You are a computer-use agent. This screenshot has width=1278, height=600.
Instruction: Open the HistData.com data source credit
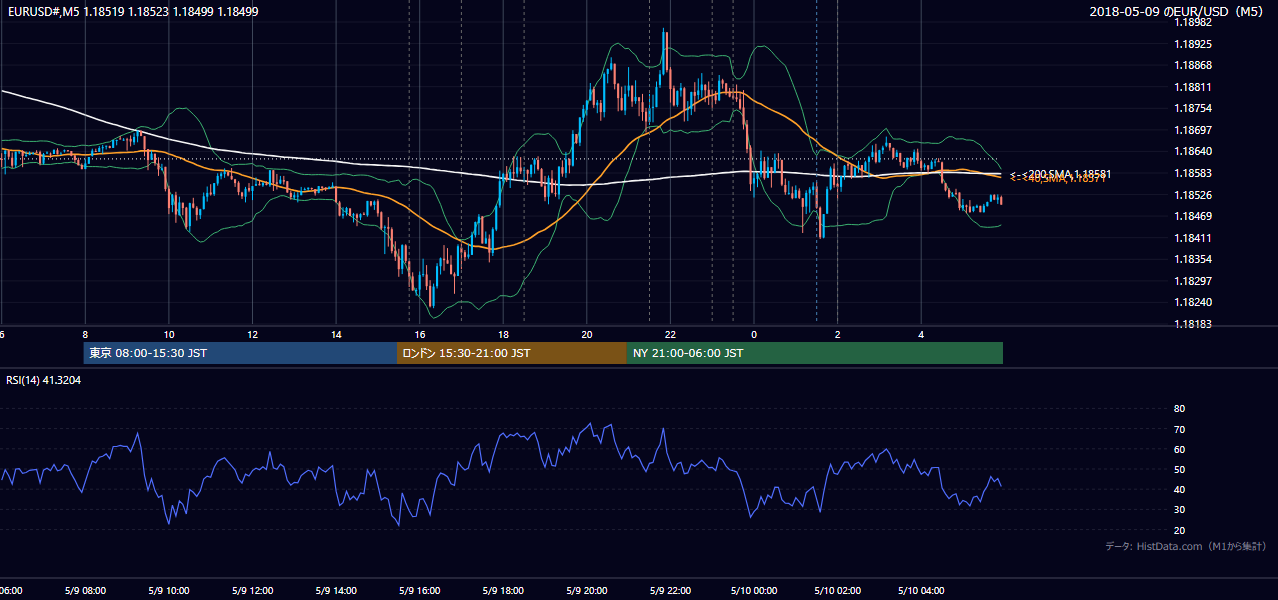[1186, 546]
